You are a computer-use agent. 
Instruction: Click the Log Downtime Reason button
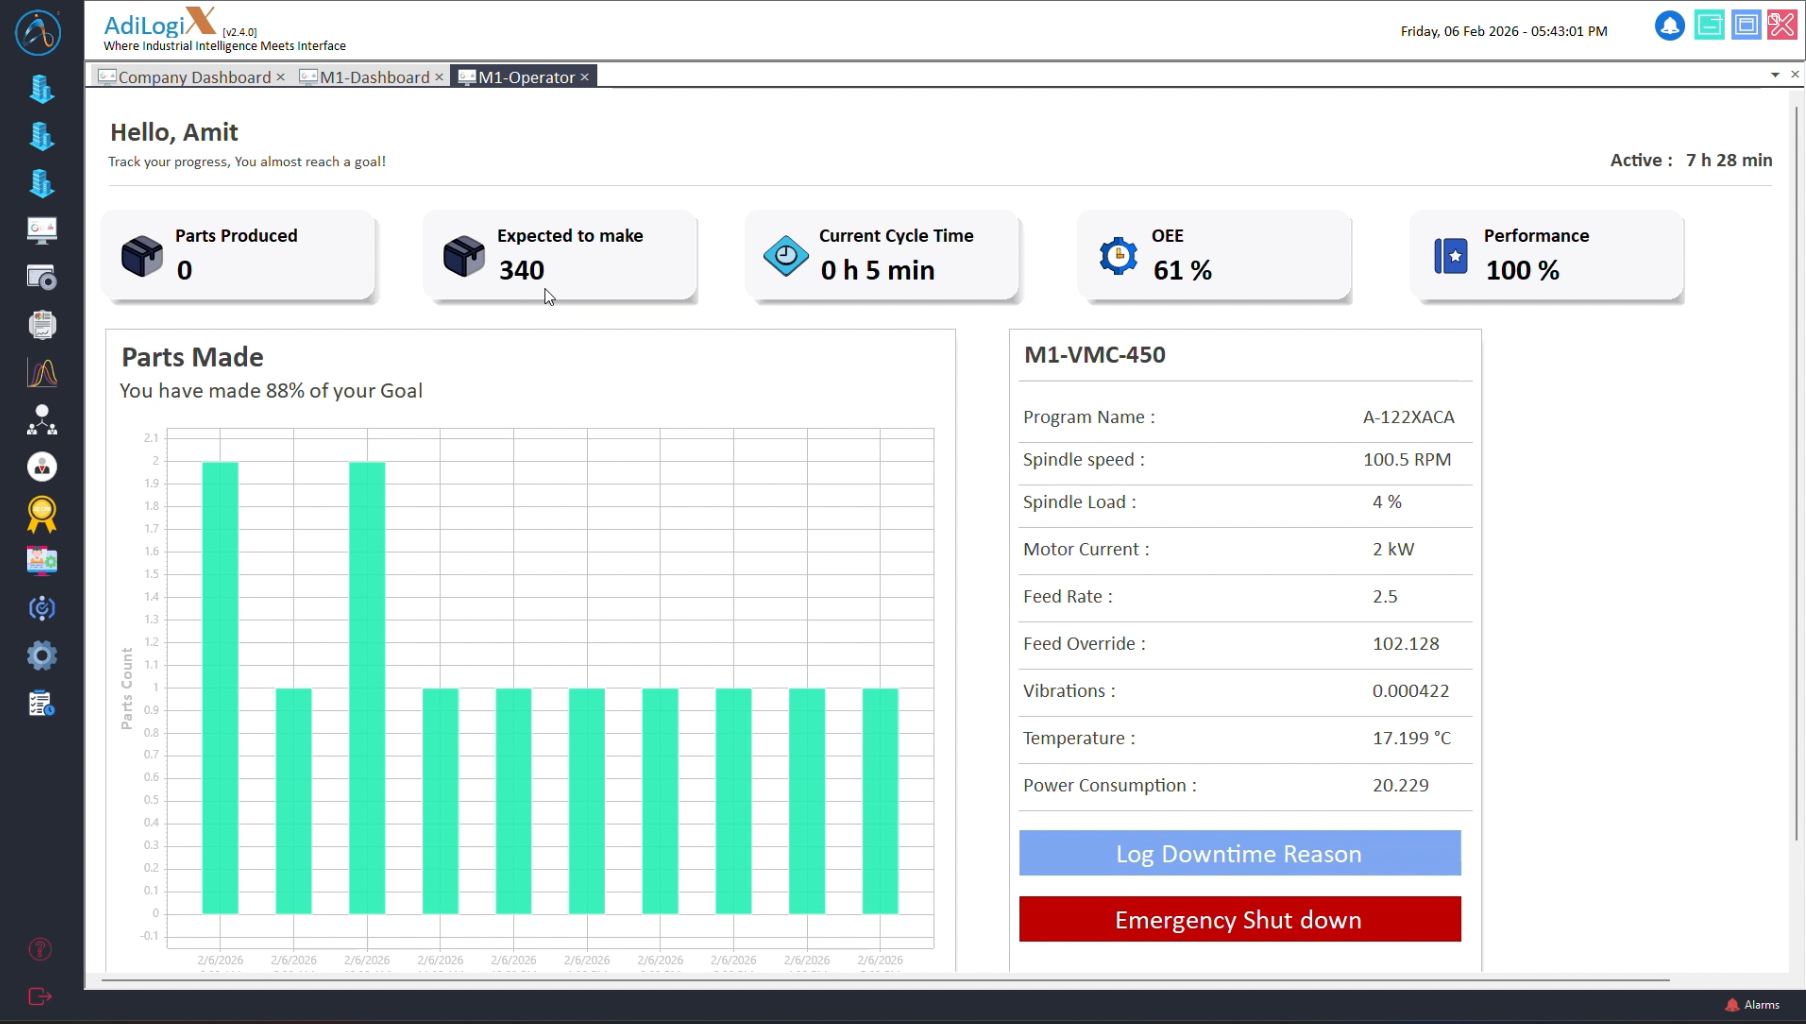tap(1239, 853)
